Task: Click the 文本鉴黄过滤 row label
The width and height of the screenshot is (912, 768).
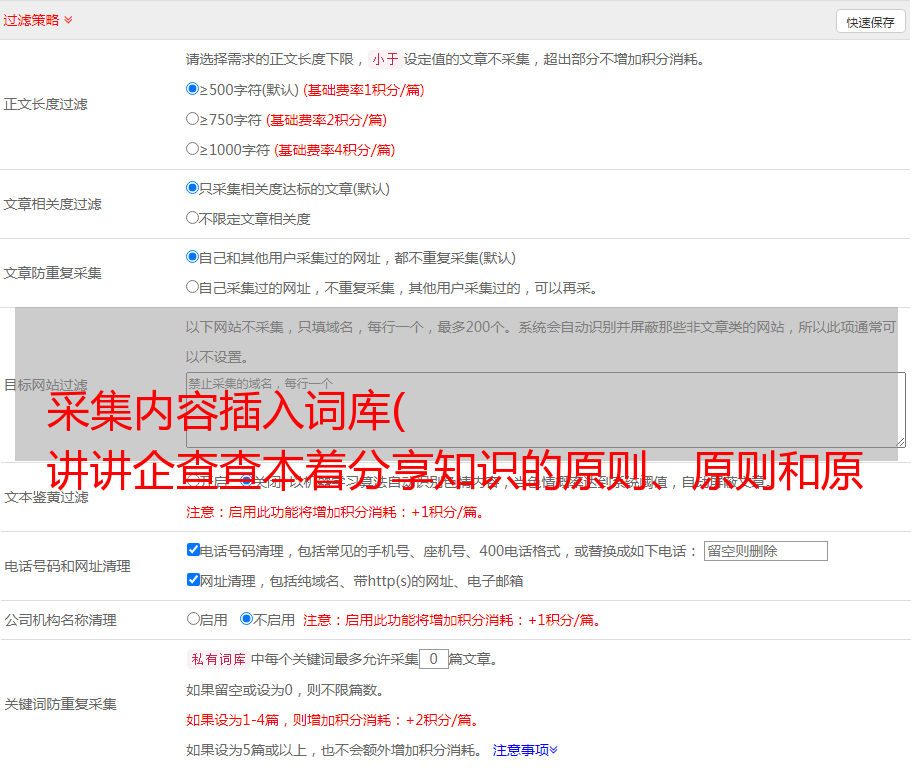Action: pyautogui.click(x=47, y=497)
